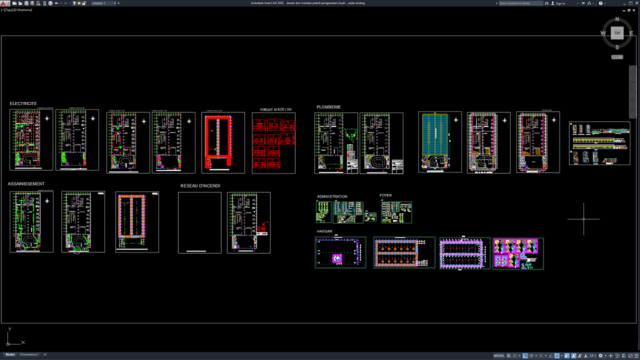
Task: Expand the Help dropdown arrow in title bar
Action: coord(605,3)
